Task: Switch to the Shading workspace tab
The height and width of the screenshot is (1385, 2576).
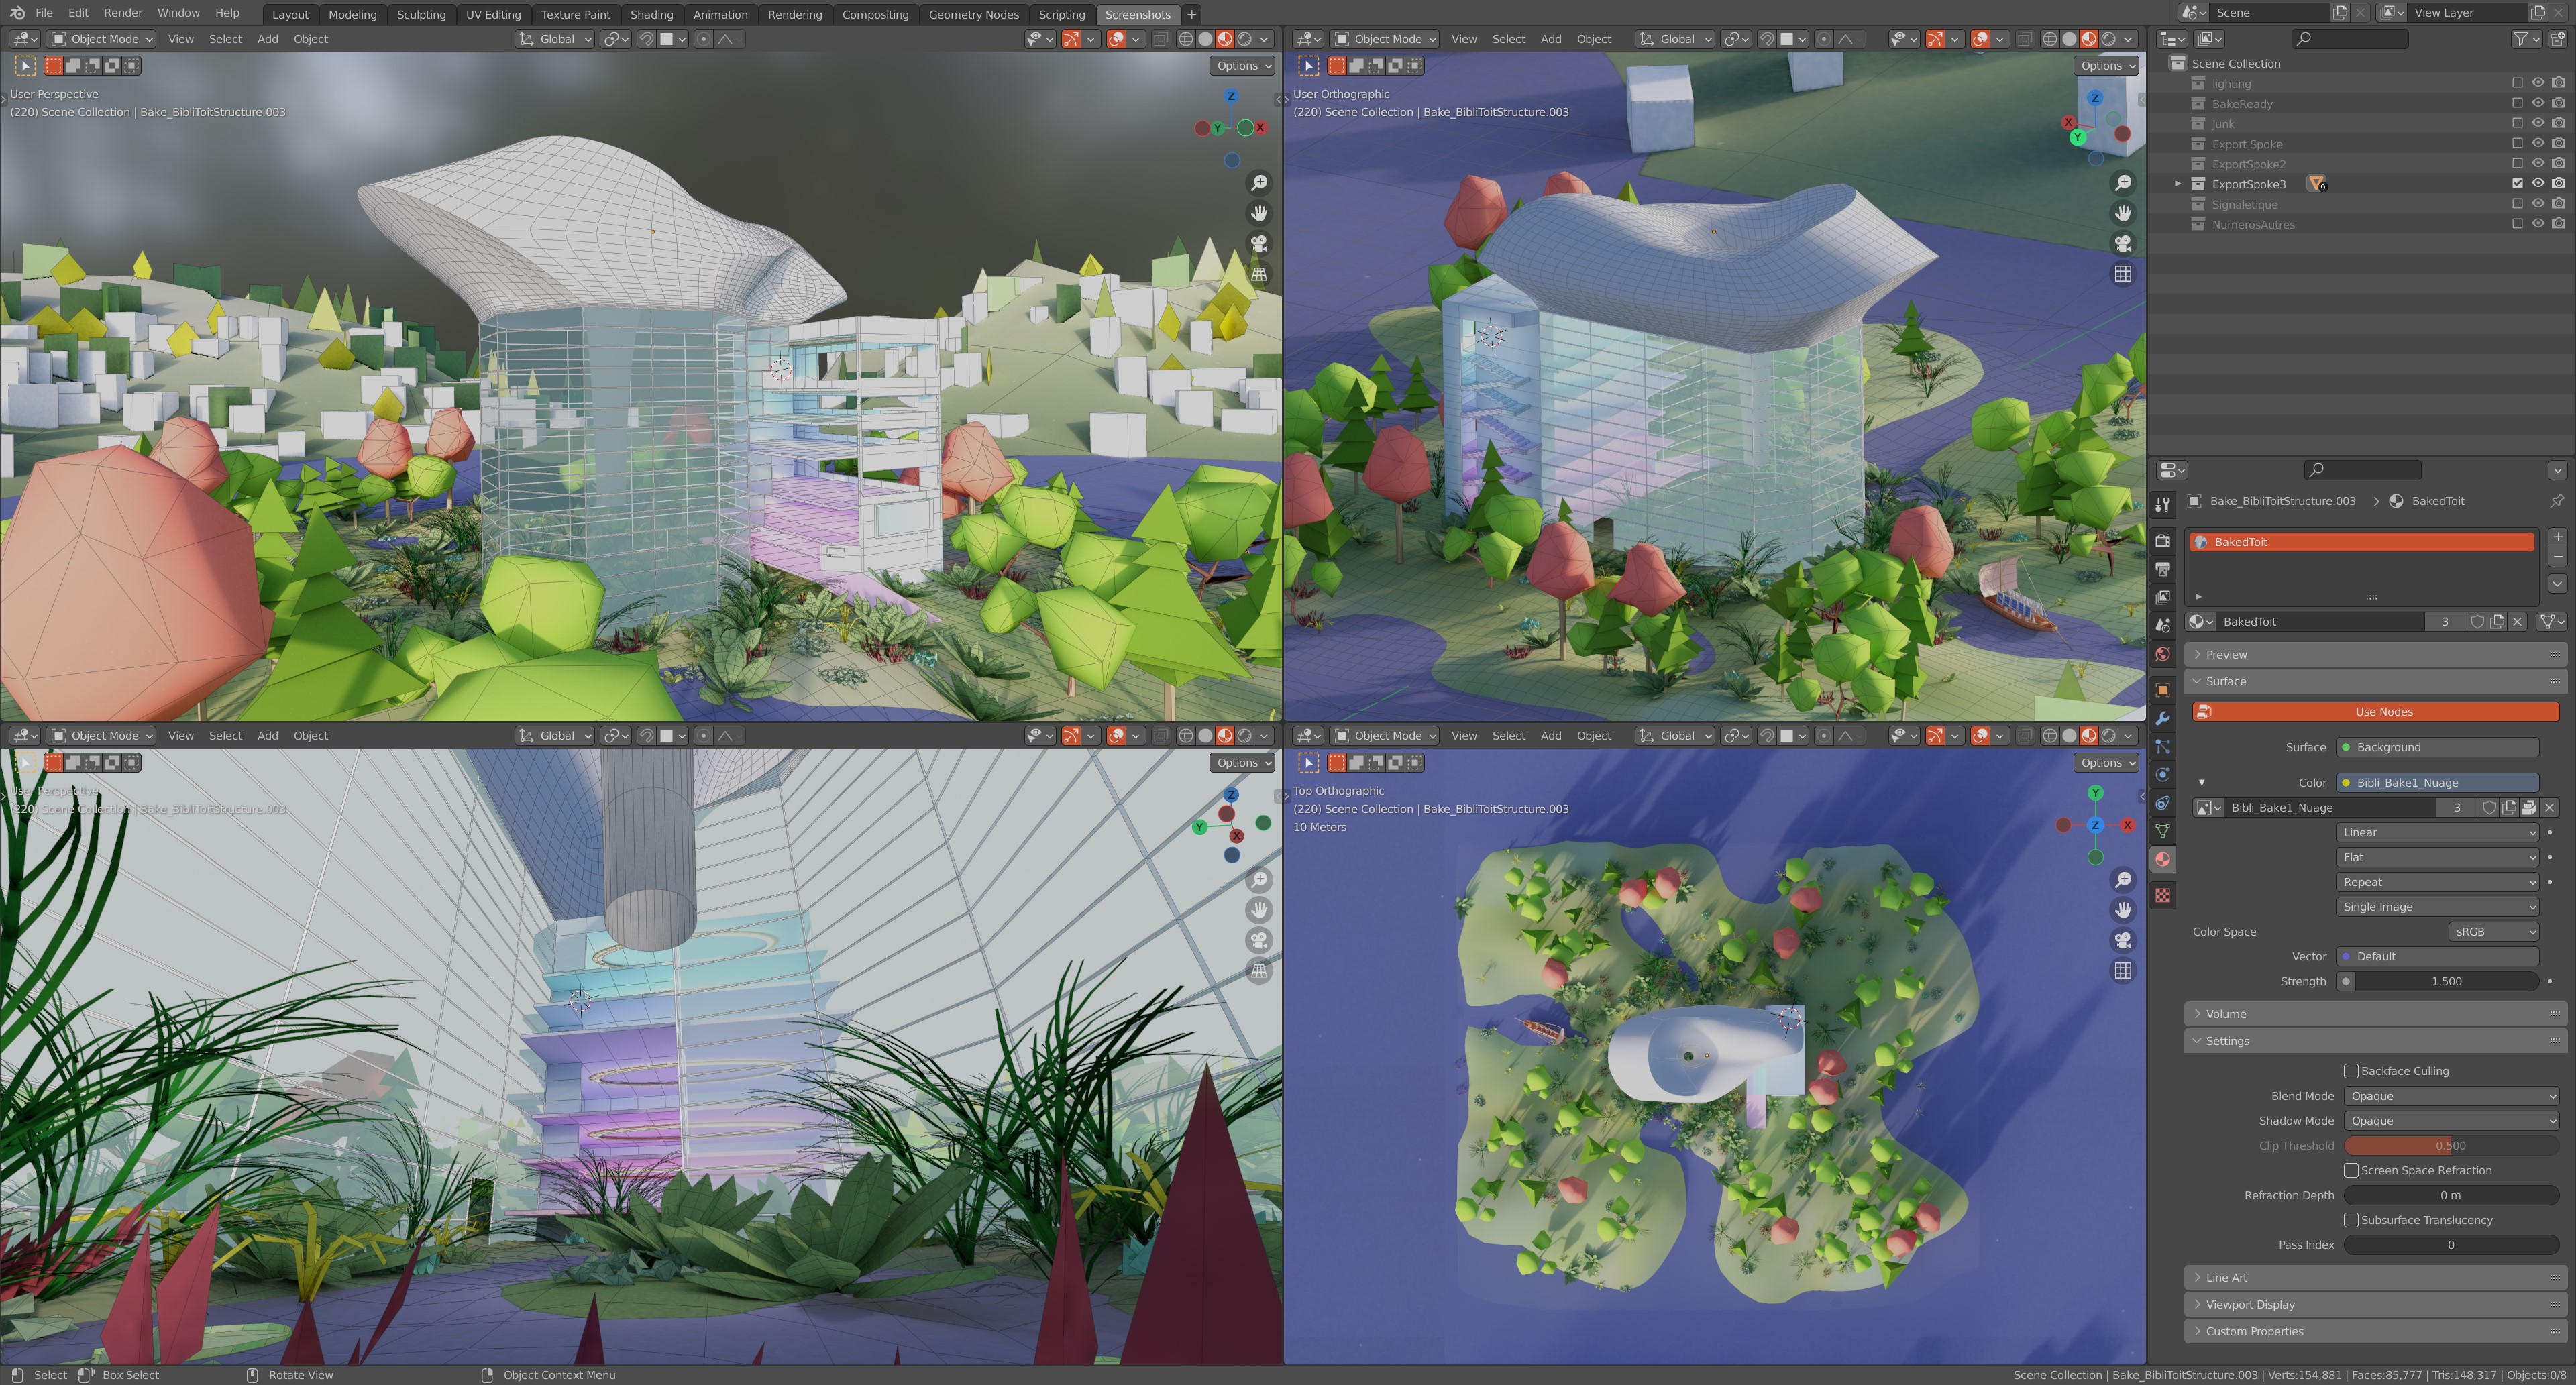Action: coord(651,14)
